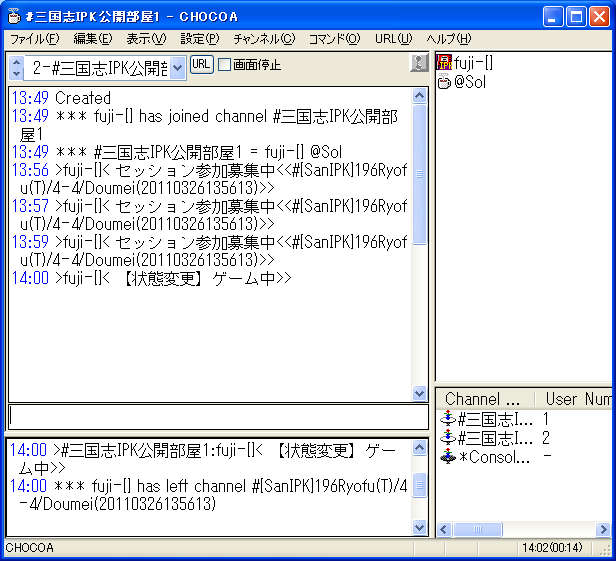Screen dimensions: 616x561
Task: Click the channel icon with user count 2
Action: coord(447,438)
